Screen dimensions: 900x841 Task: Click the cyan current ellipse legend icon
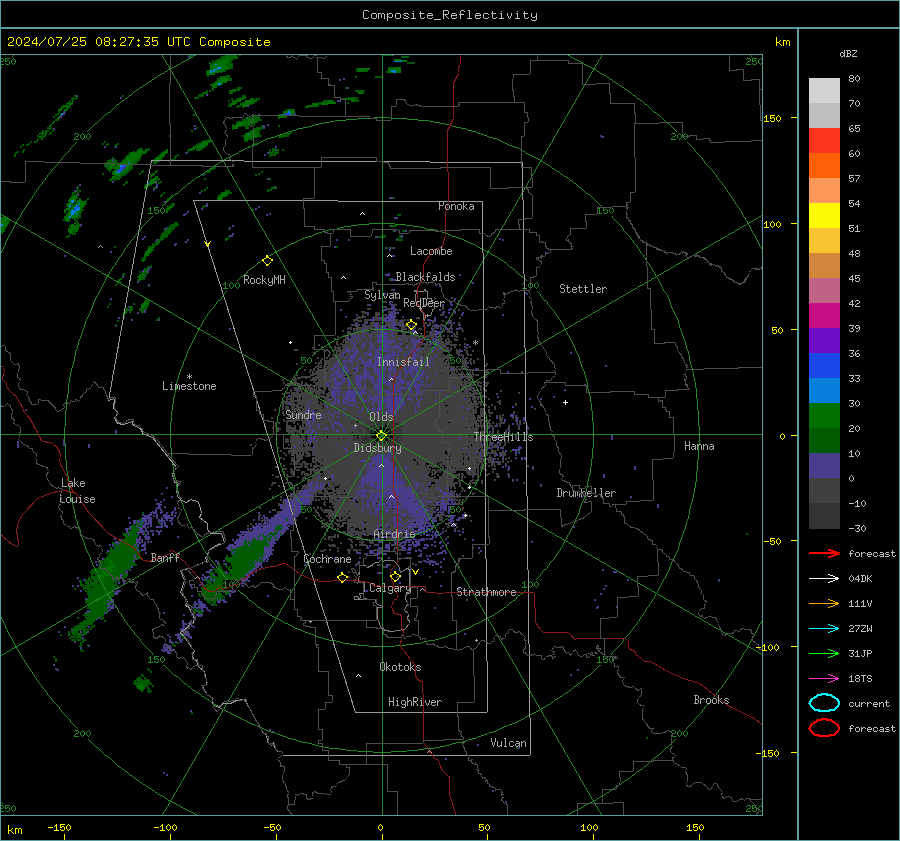[824, 703]
